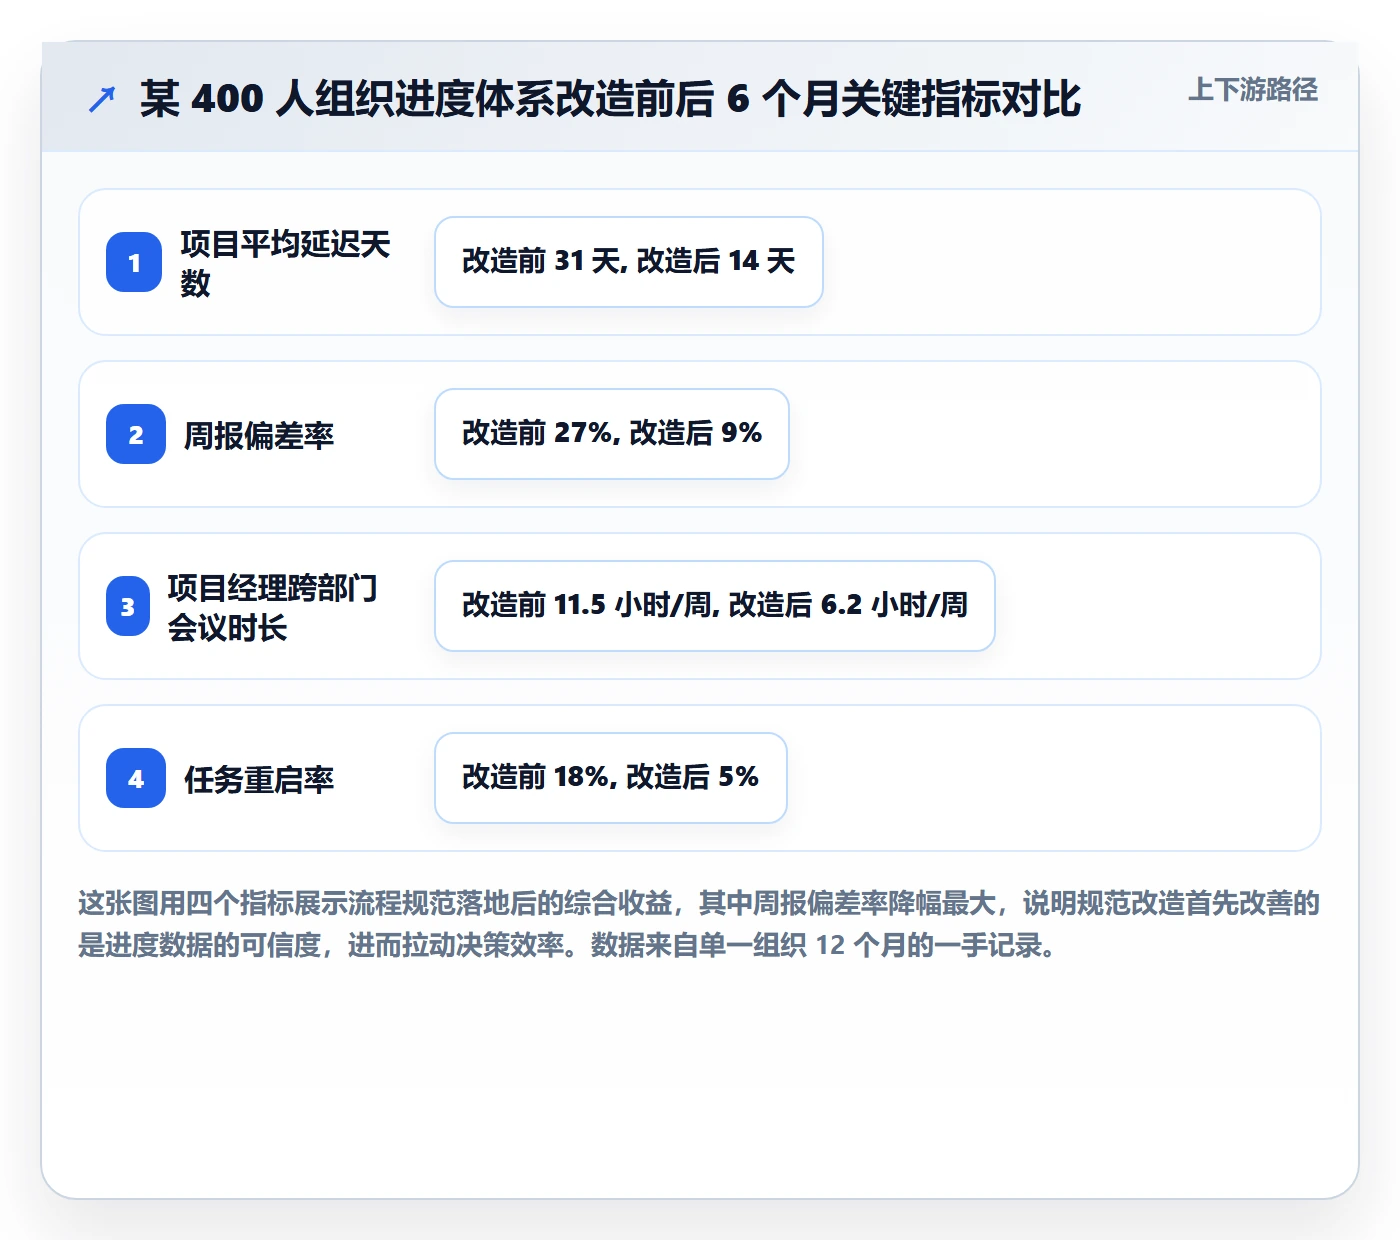Image resolution: width=1400 pixels, height=1240 pixels.
Task: Click the number 2 badge
Action: pos(136,434)
